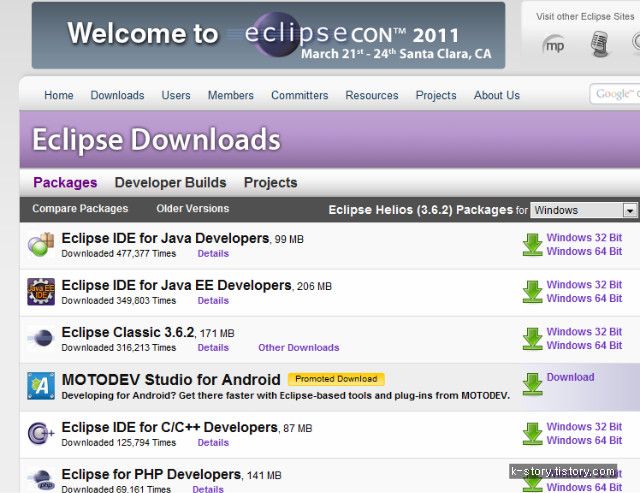Screen dimensions: 640x493
Task: Click green download arrow for Eclipse Classic
Action: pyautogui.click(x=532, y=339)
